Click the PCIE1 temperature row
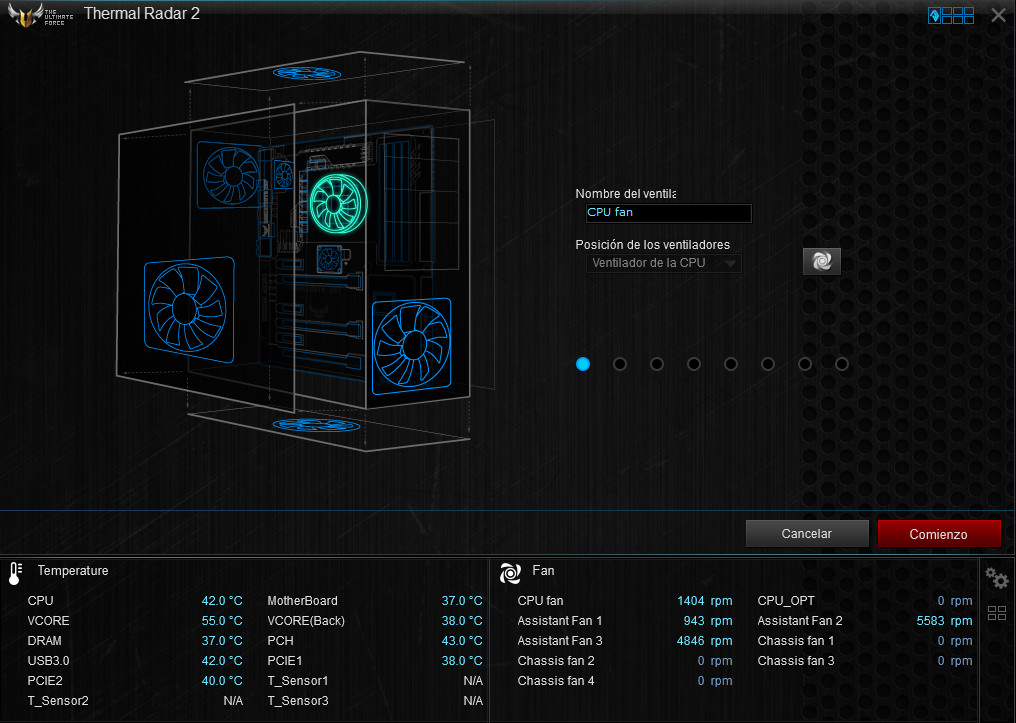1016x723 pixels. click(x=375, y=661)
